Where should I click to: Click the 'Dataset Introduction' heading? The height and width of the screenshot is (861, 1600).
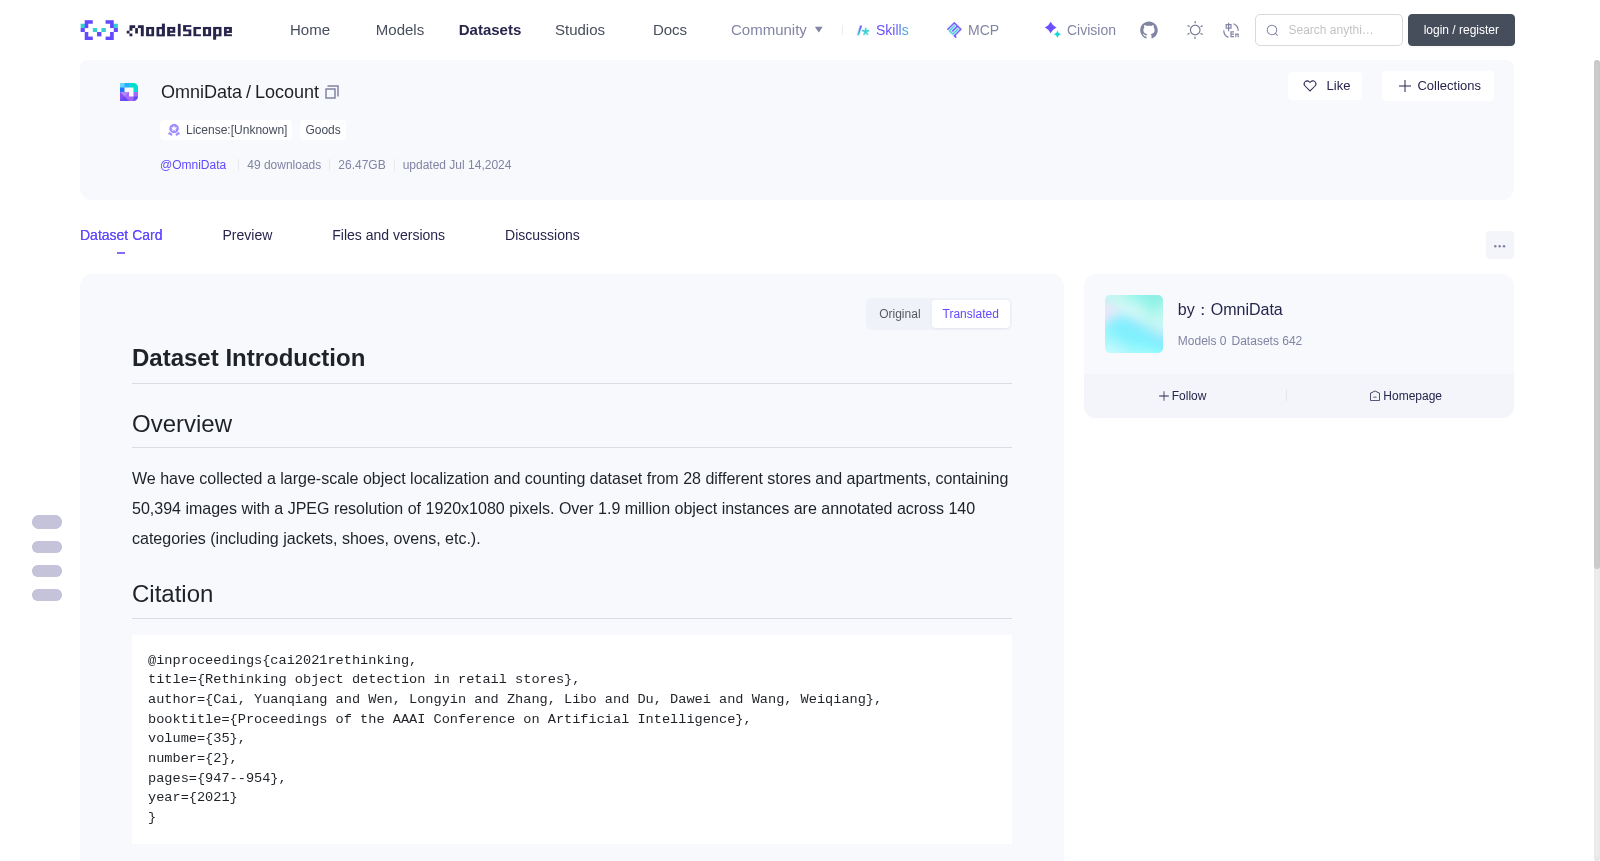tap(248, 358)
